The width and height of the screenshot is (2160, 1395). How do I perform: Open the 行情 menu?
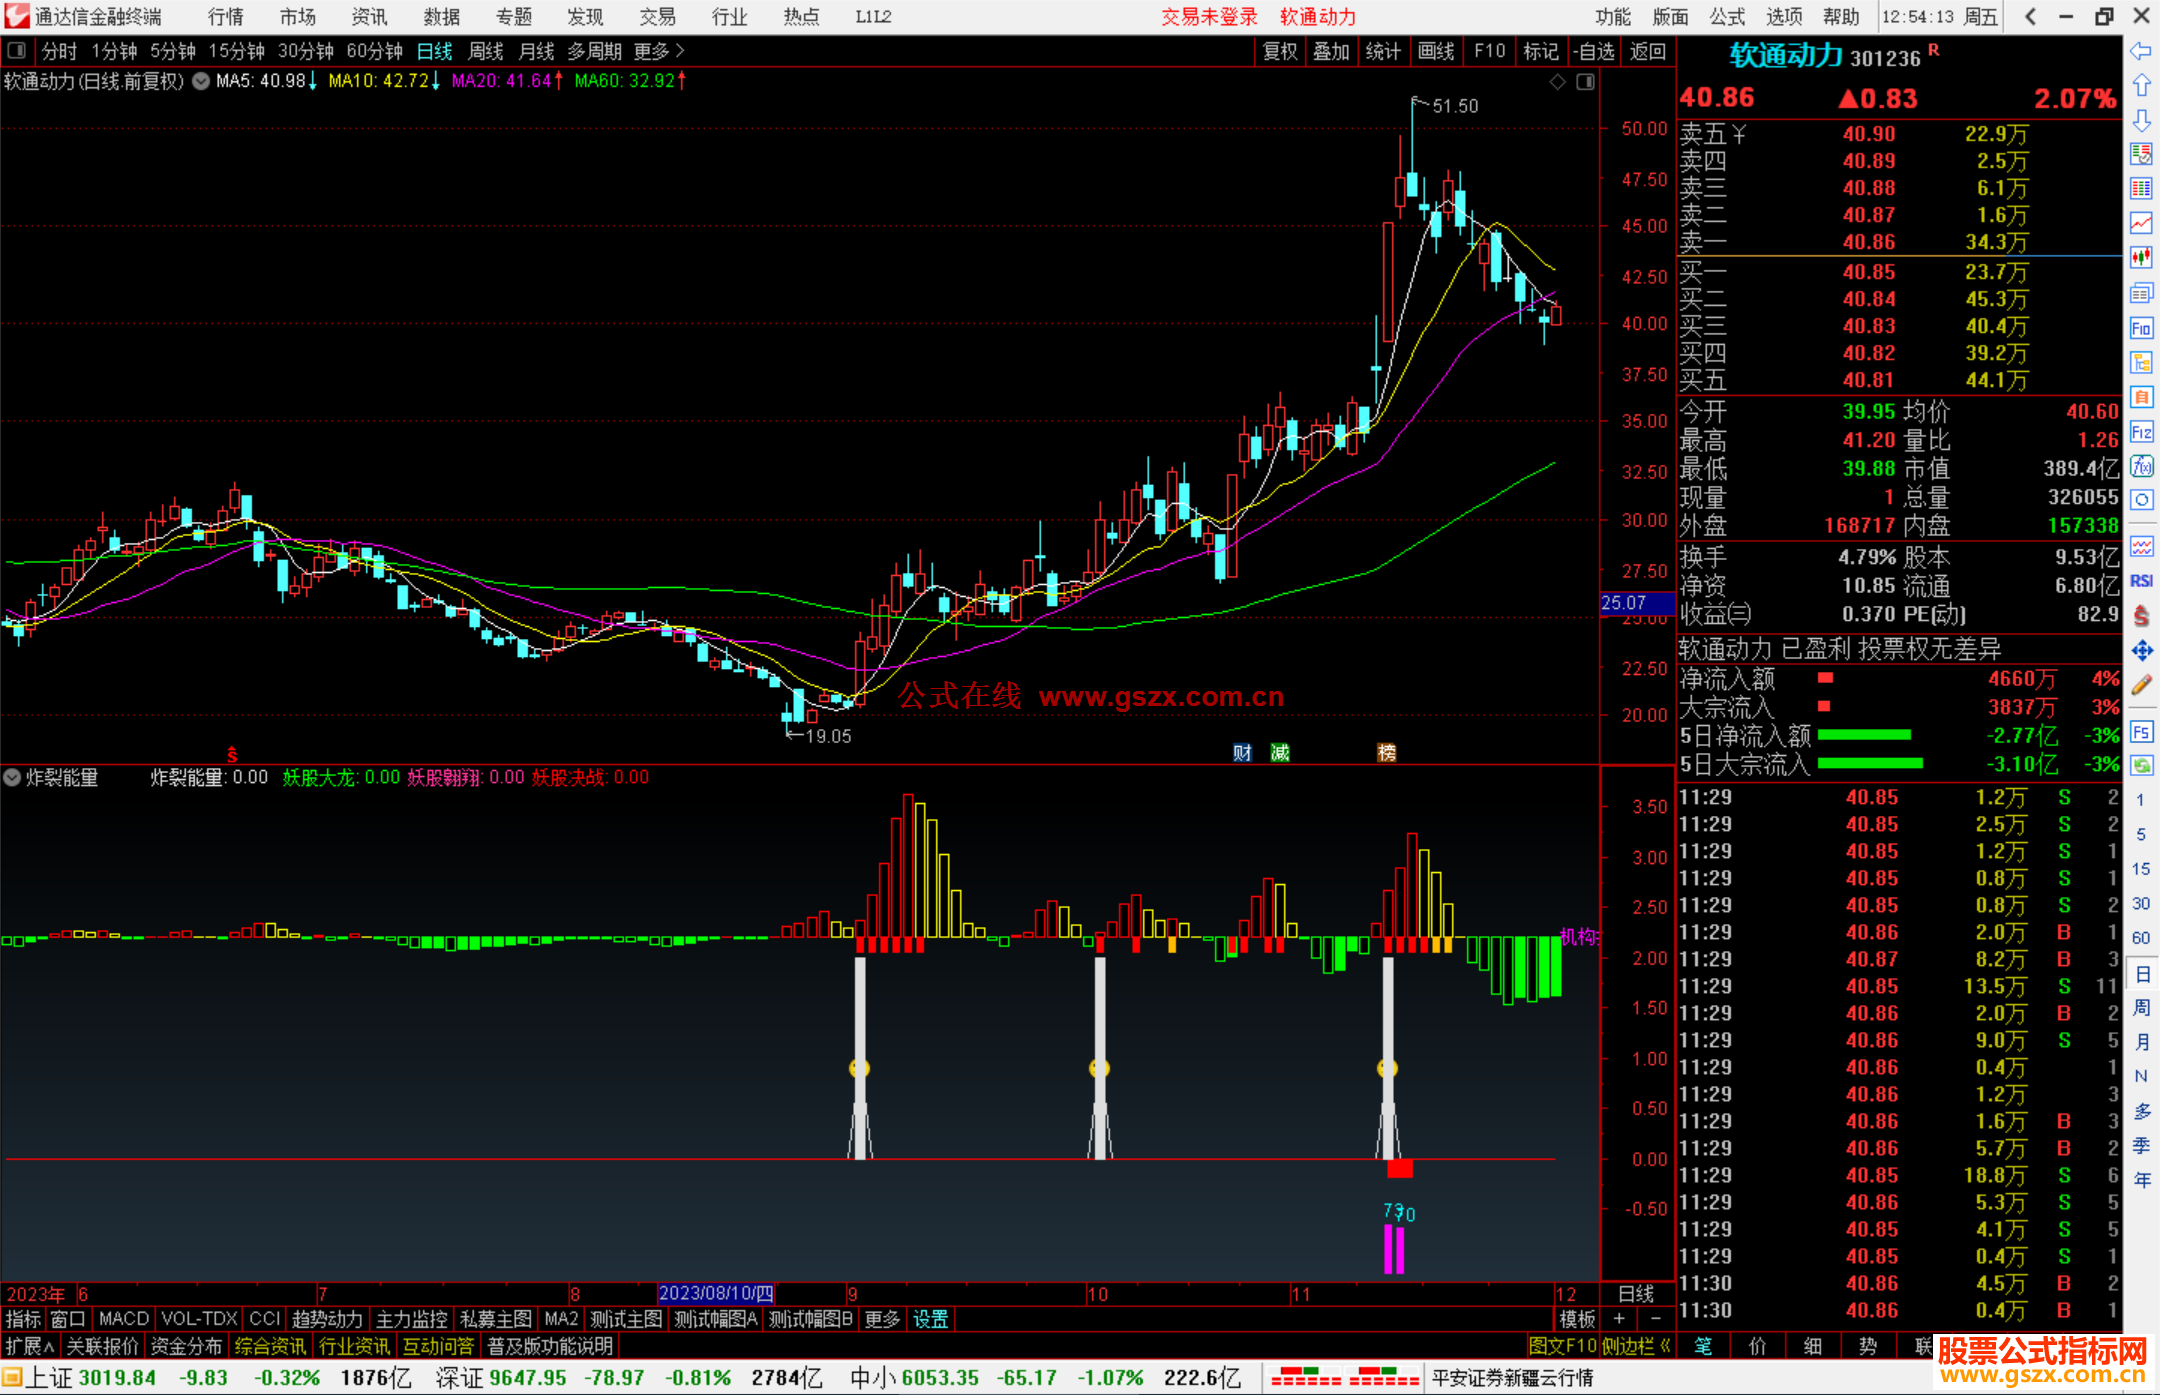coord(226,17)
